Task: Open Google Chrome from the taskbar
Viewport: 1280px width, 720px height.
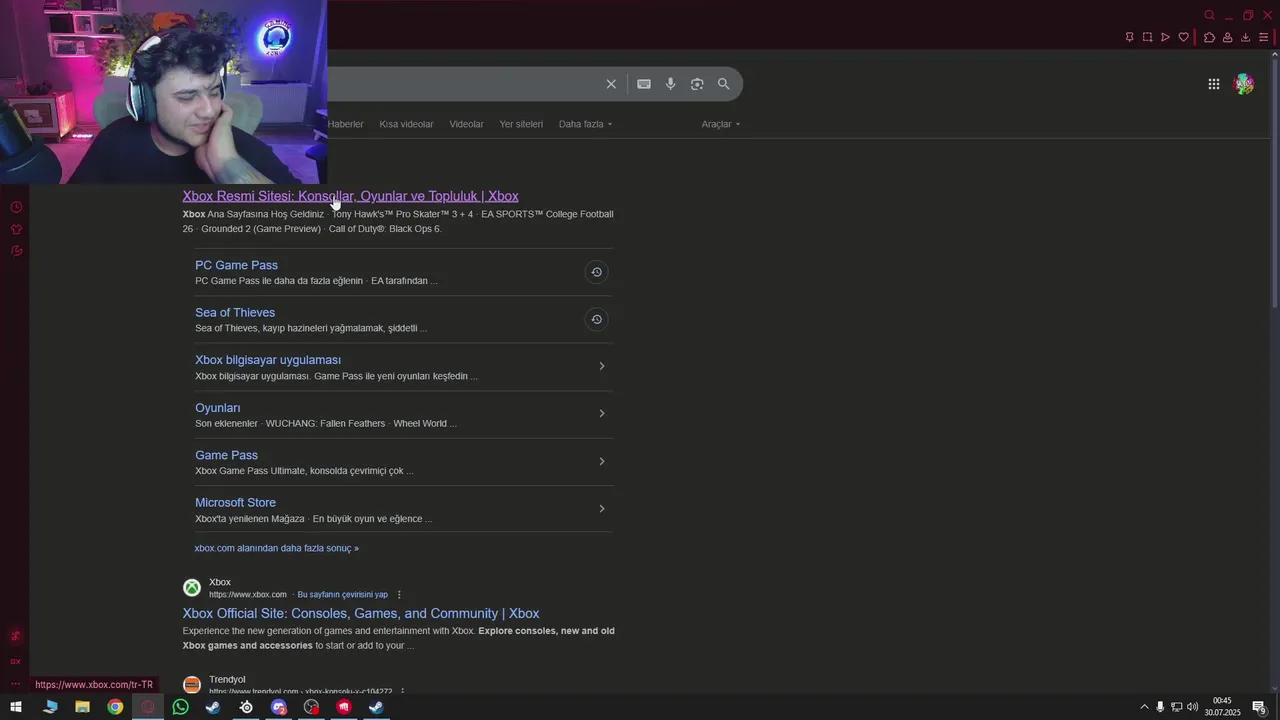Action: pos(115,707)
